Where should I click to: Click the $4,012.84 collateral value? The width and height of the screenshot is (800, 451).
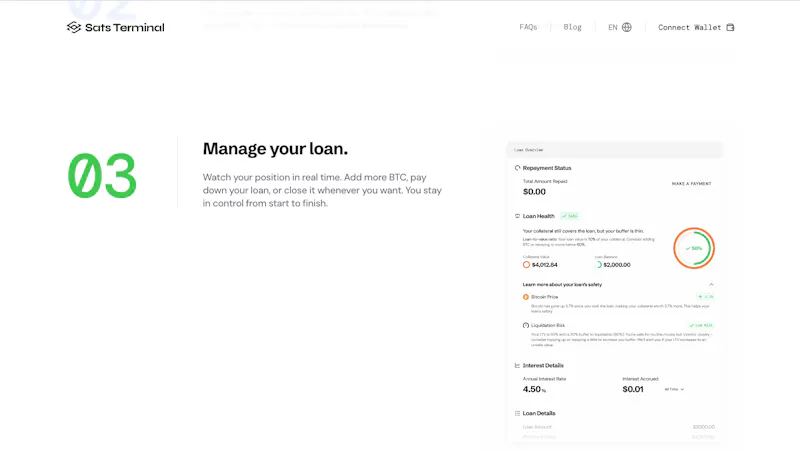(x=544, y=265)
